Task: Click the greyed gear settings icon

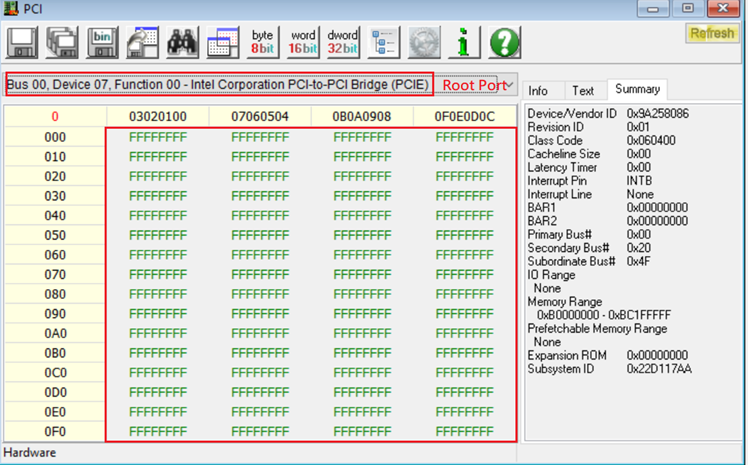Action: point(424,43)
